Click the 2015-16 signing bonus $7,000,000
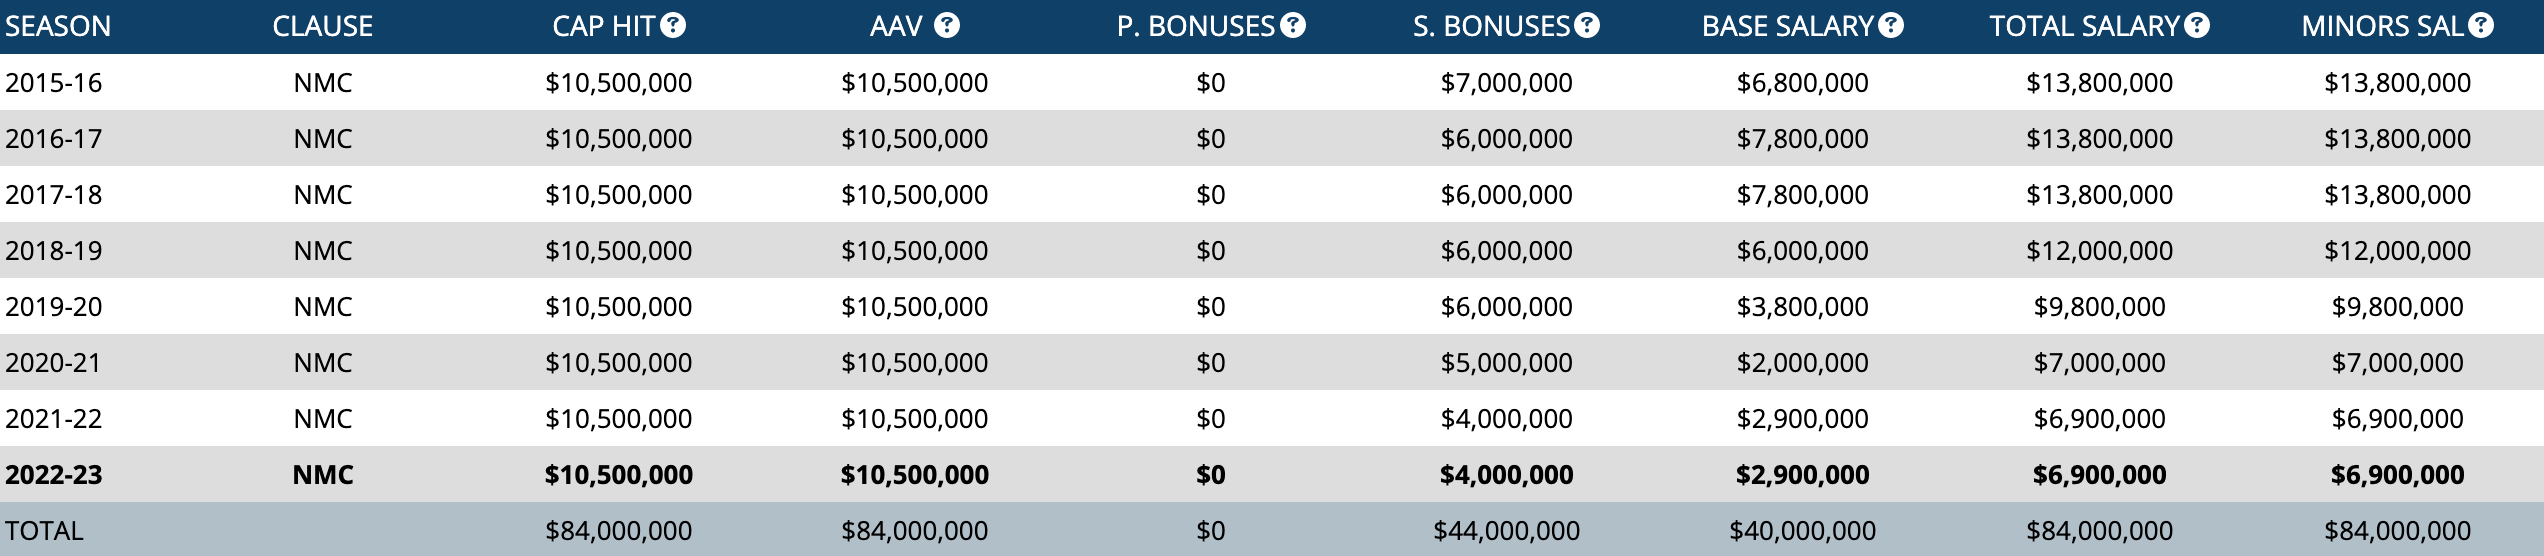2544x556 pixels. 1506,82
